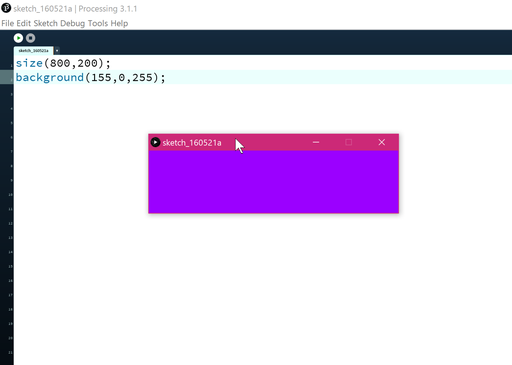This screenshot has width=512, height=365.
Task: Click the background(155,0,255) code line
Action: coord(91,78)
